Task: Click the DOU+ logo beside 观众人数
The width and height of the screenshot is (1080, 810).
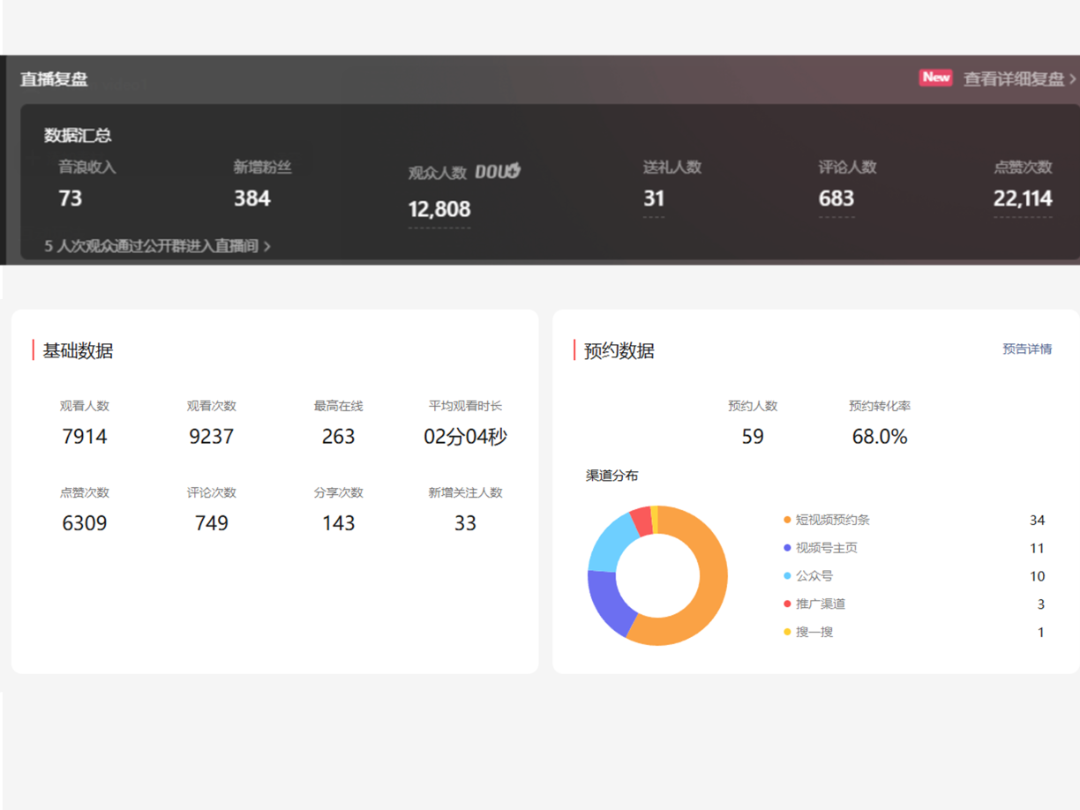Action: tap(498, 172)
